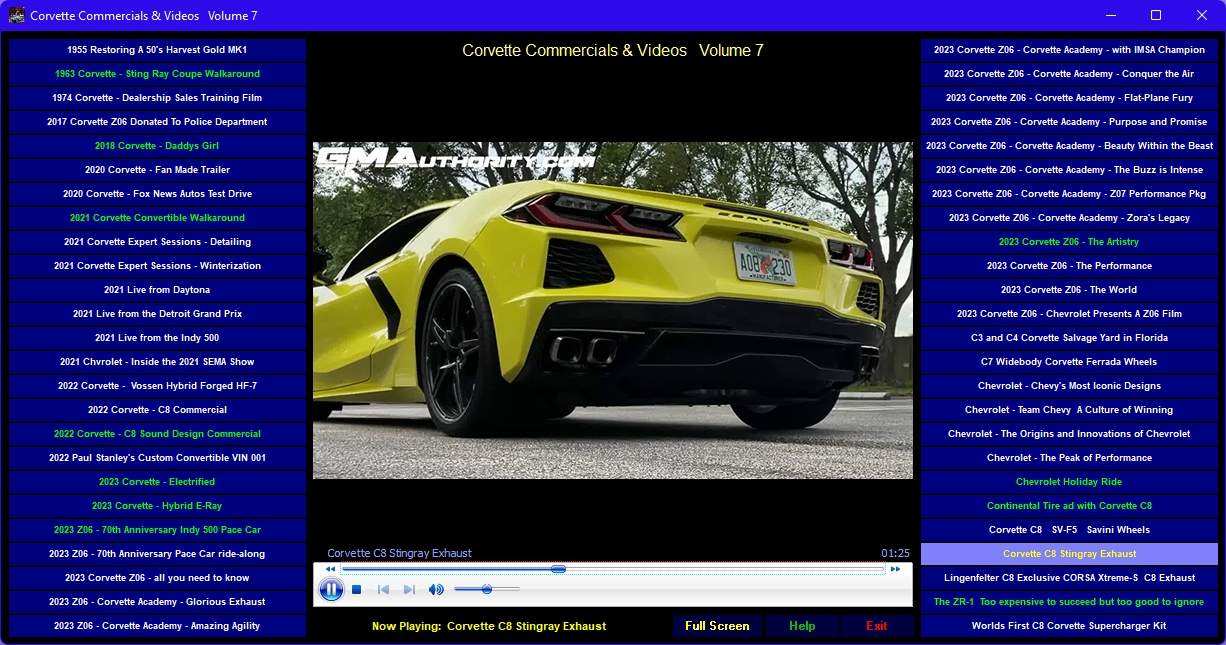The height and width of the screenshot is (645, 1226).
Task: Skip to the previous track
Action: tap(383, 590)
